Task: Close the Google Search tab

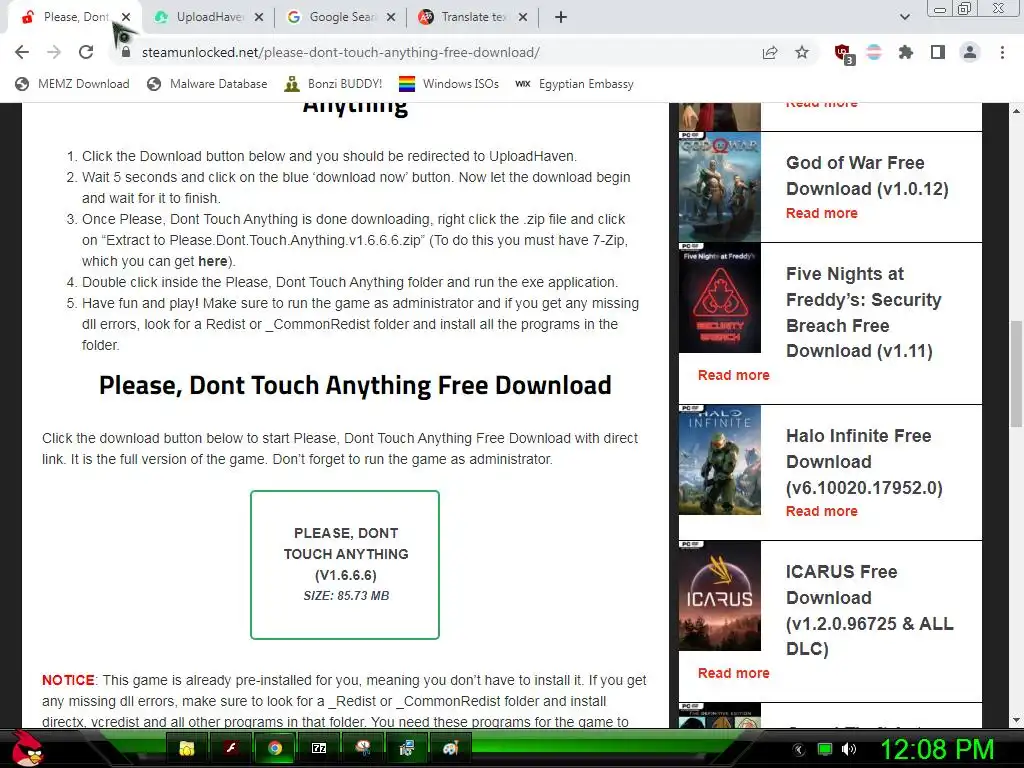Action: point(391,18)
